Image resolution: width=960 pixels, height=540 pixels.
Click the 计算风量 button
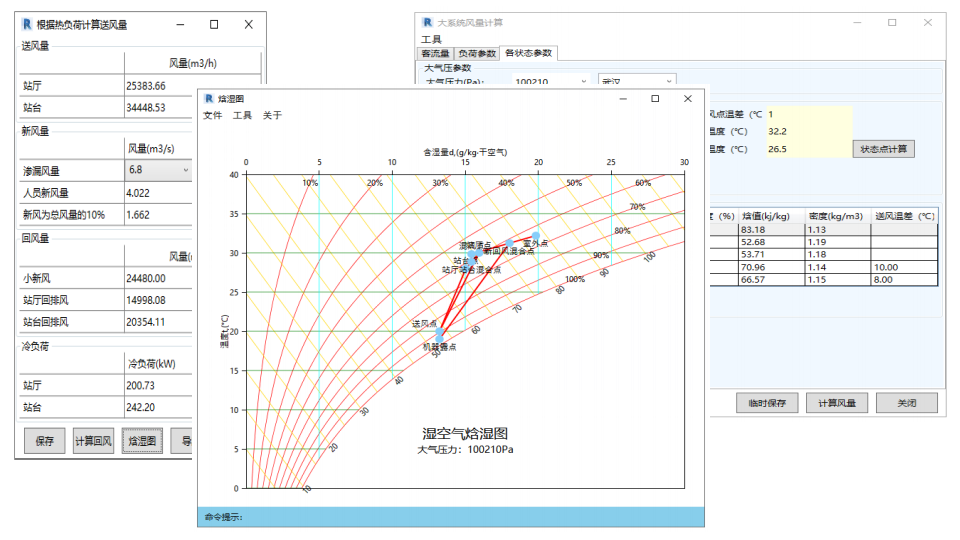click(x=837, y=403)
